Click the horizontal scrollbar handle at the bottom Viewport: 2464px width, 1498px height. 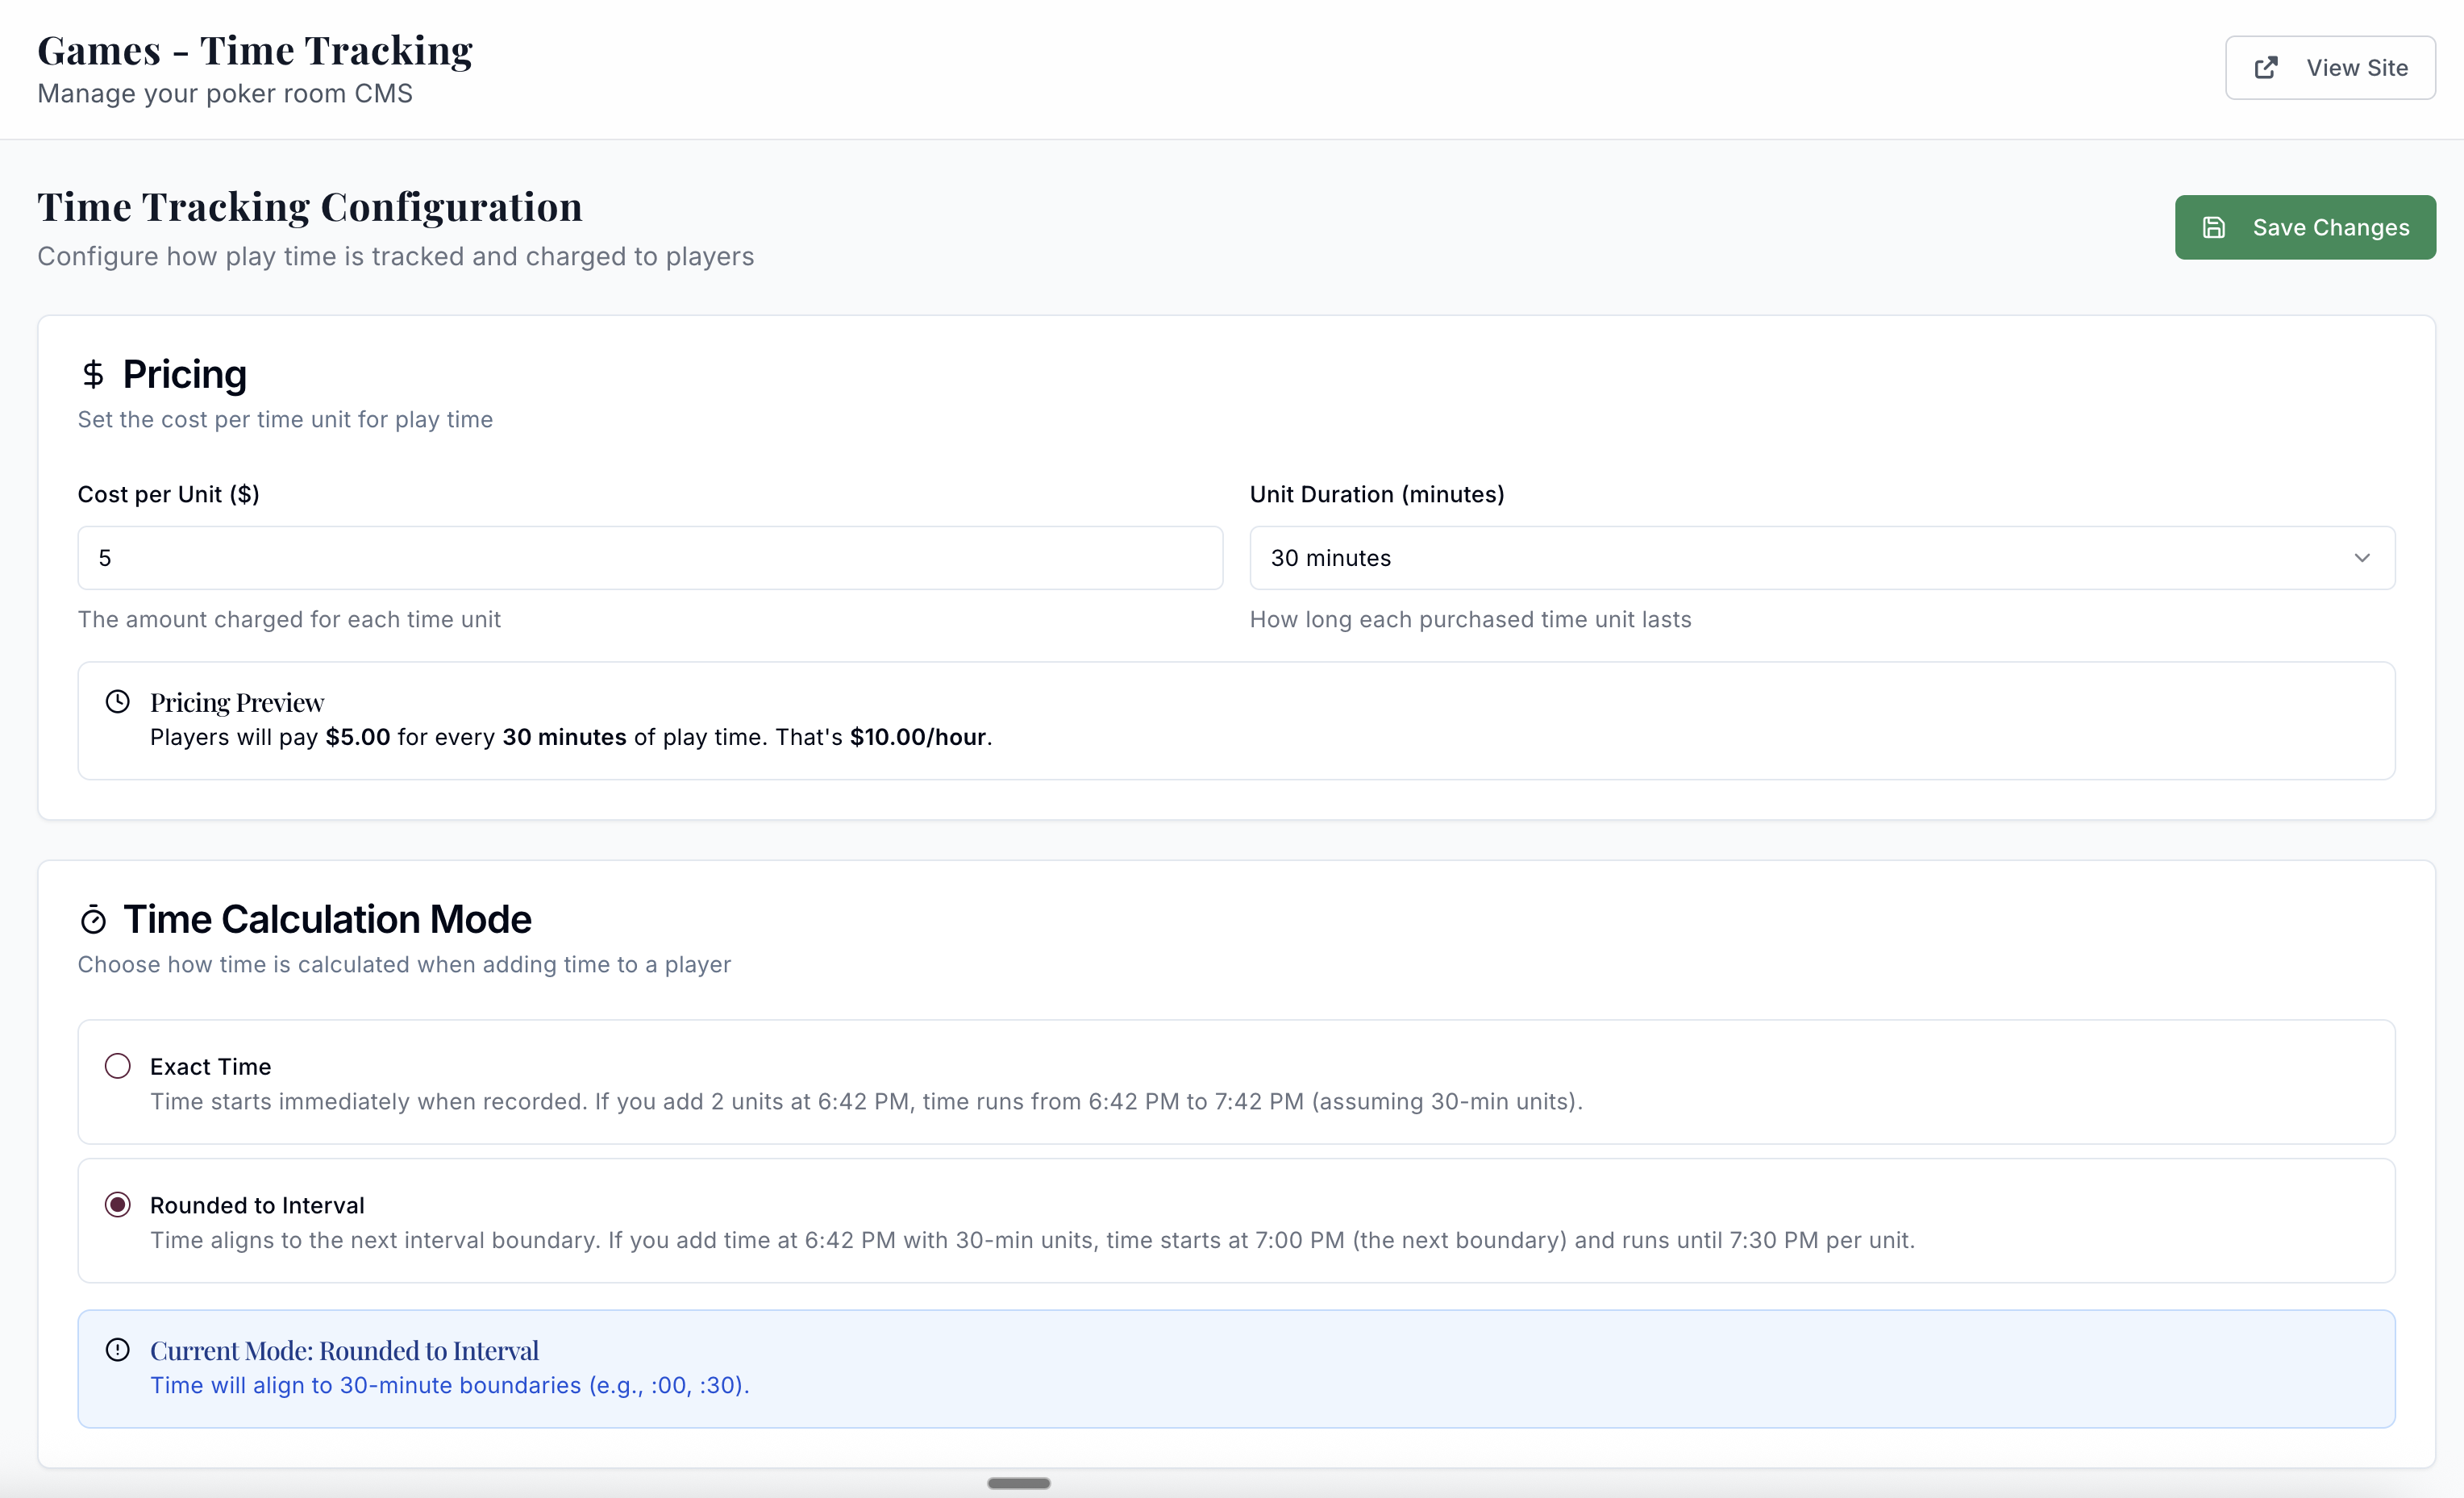point(1018,1483)
